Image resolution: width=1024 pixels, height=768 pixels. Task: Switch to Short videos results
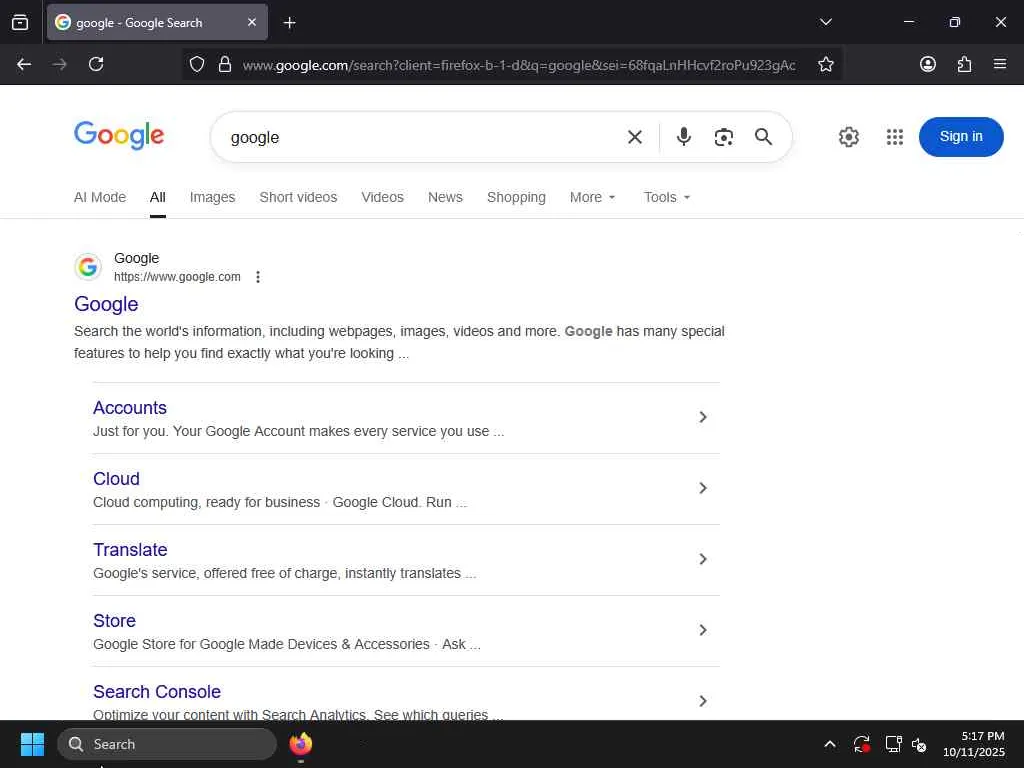tap(298, 197)
